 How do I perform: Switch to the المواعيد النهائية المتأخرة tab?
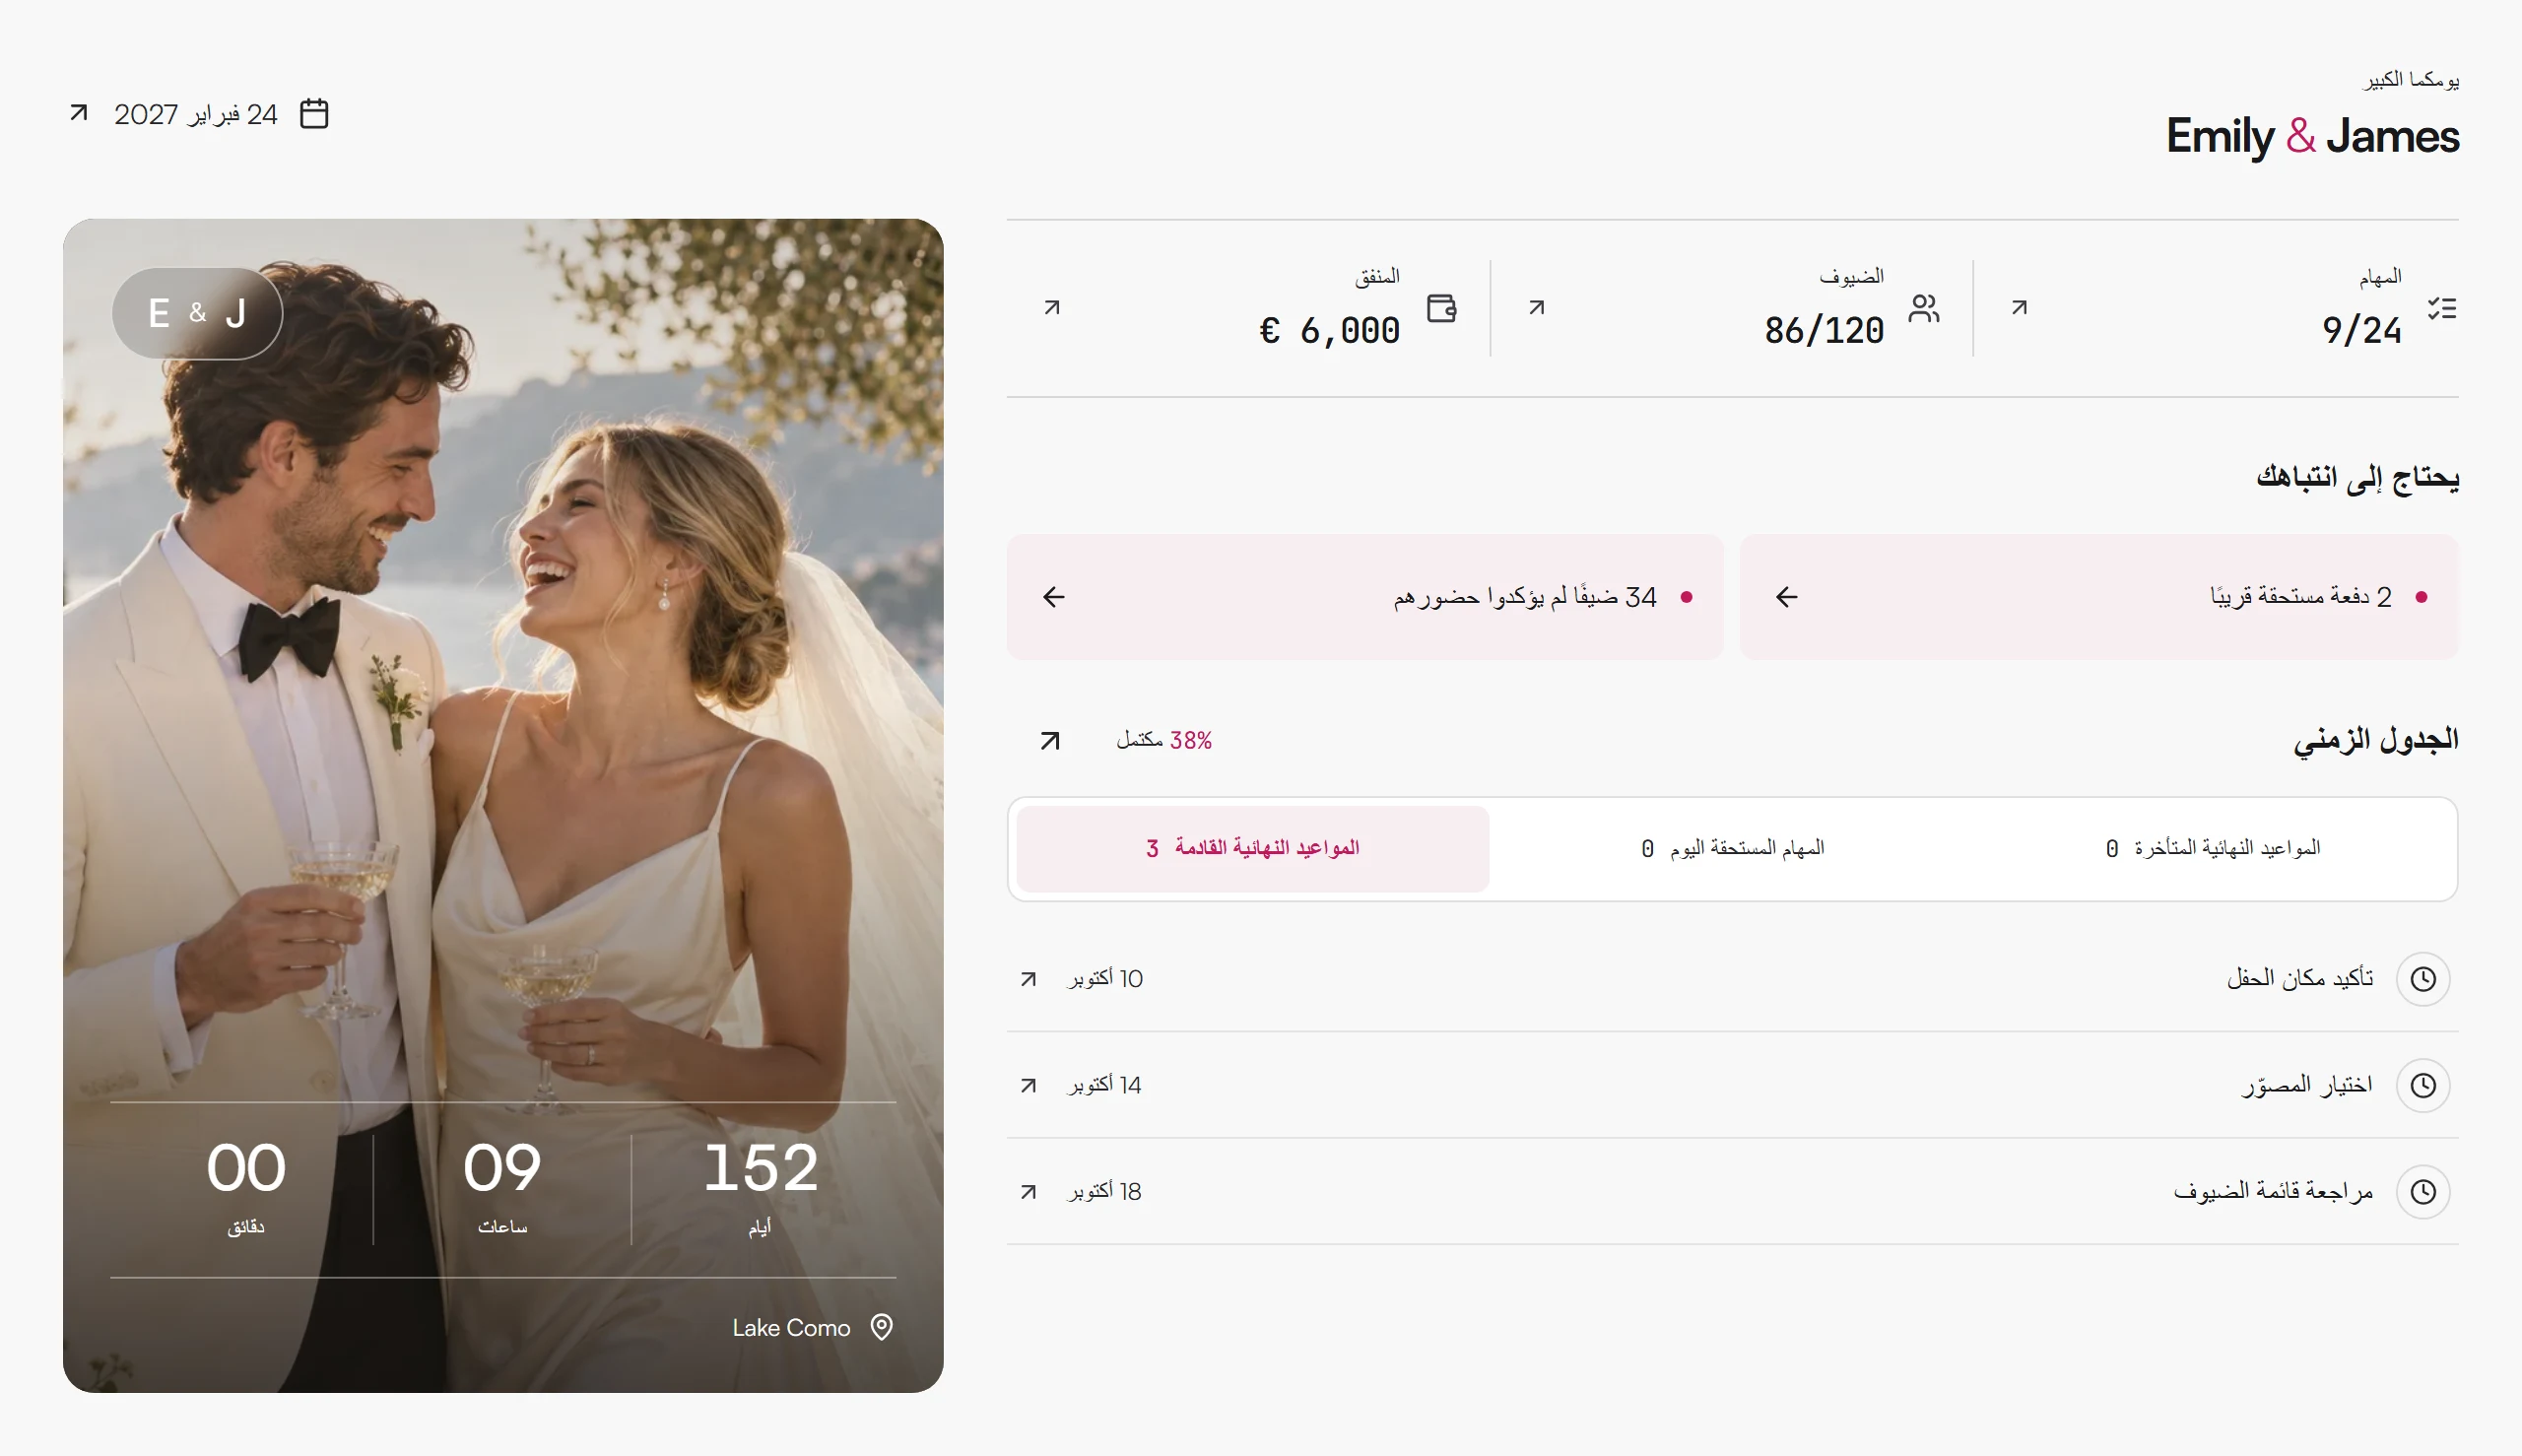[2213, 848]
